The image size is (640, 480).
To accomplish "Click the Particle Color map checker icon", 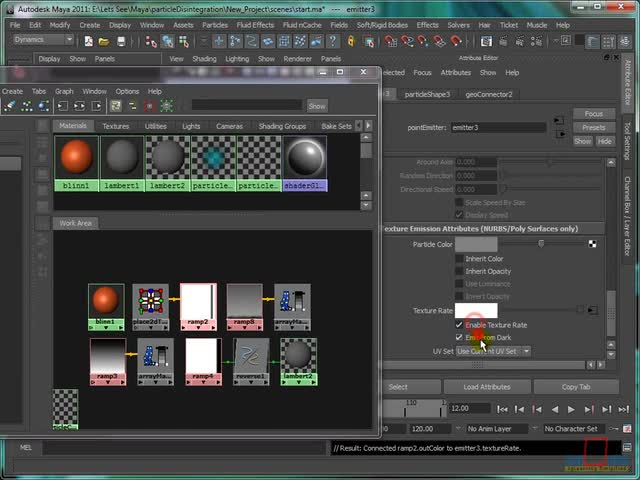I will [x=593, y=244].
